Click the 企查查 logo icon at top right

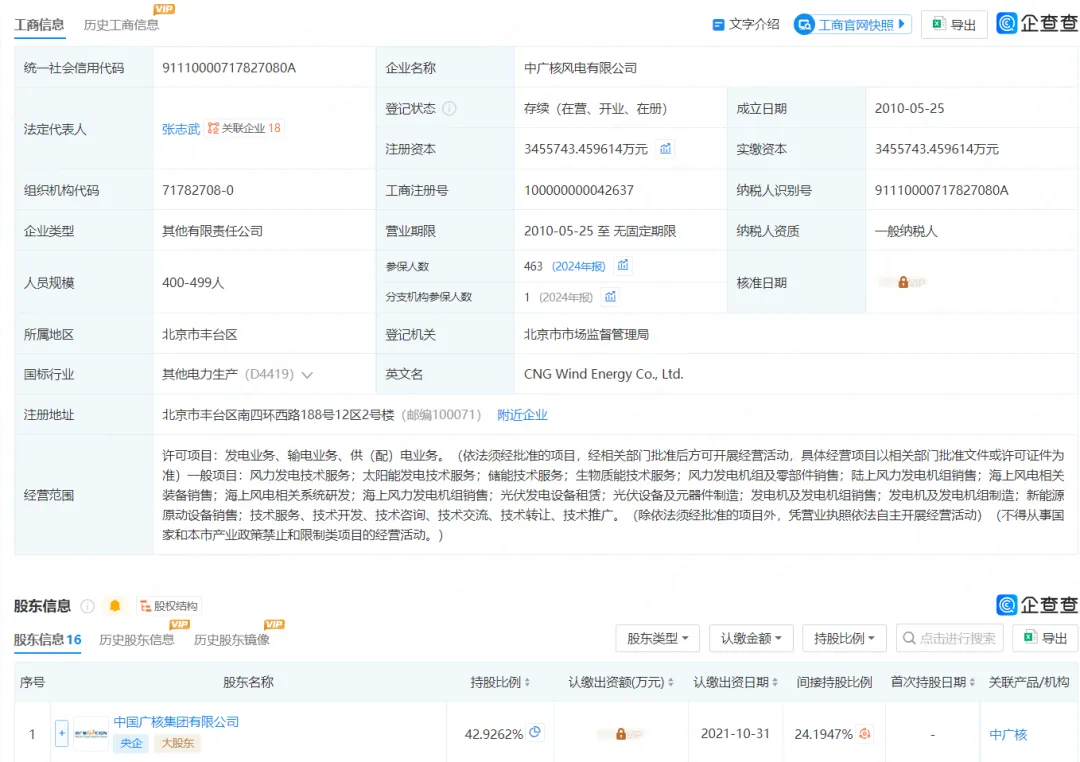click(1008, 24)
